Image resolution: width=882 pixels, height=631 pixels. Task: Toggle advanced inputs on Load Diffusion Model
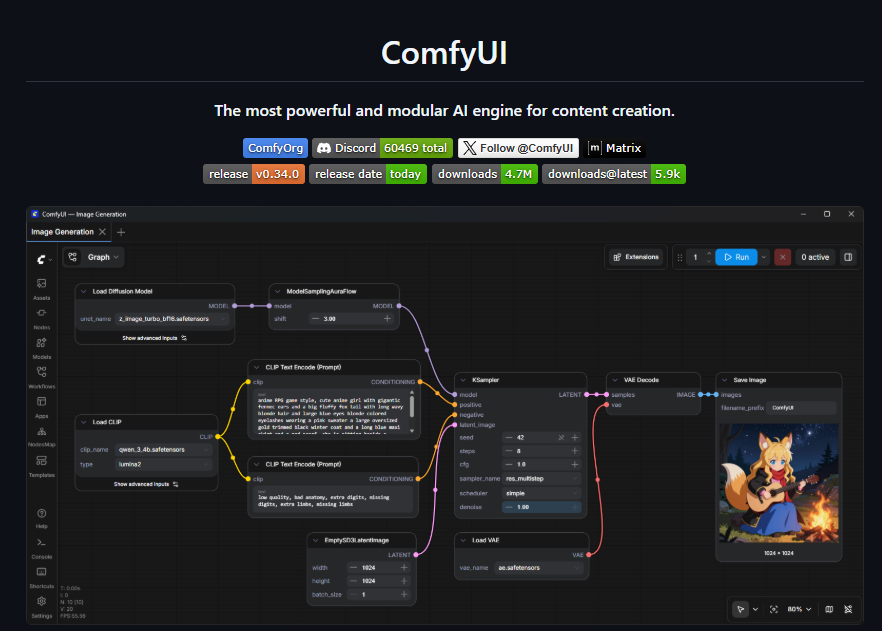[x=155, y=338]
